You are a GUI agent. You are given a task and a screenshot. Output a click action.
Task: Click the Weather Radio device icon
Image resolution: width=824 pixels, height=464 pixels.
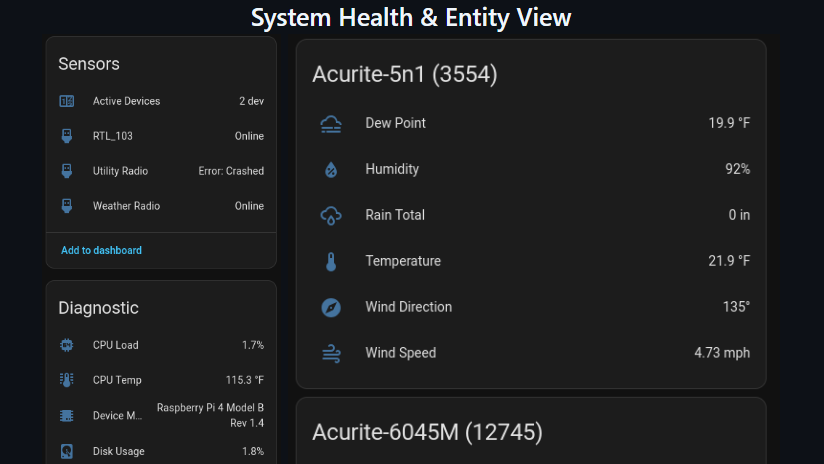point(67,206)
